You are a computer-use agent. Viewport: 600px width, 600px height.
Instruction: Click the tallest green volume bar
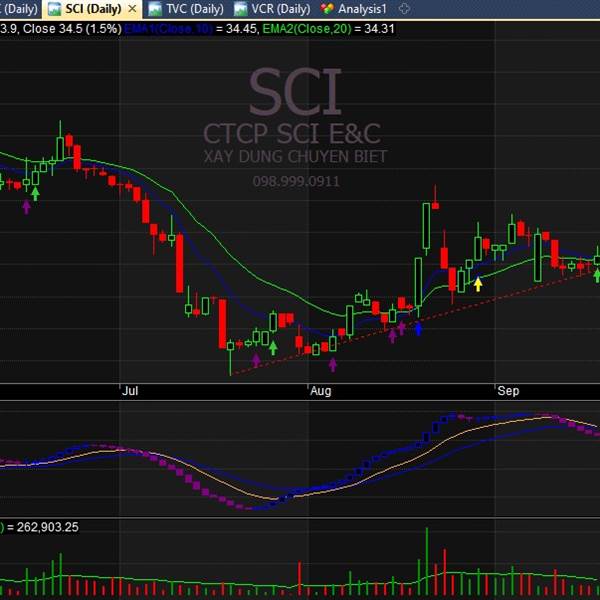[427, 561]
